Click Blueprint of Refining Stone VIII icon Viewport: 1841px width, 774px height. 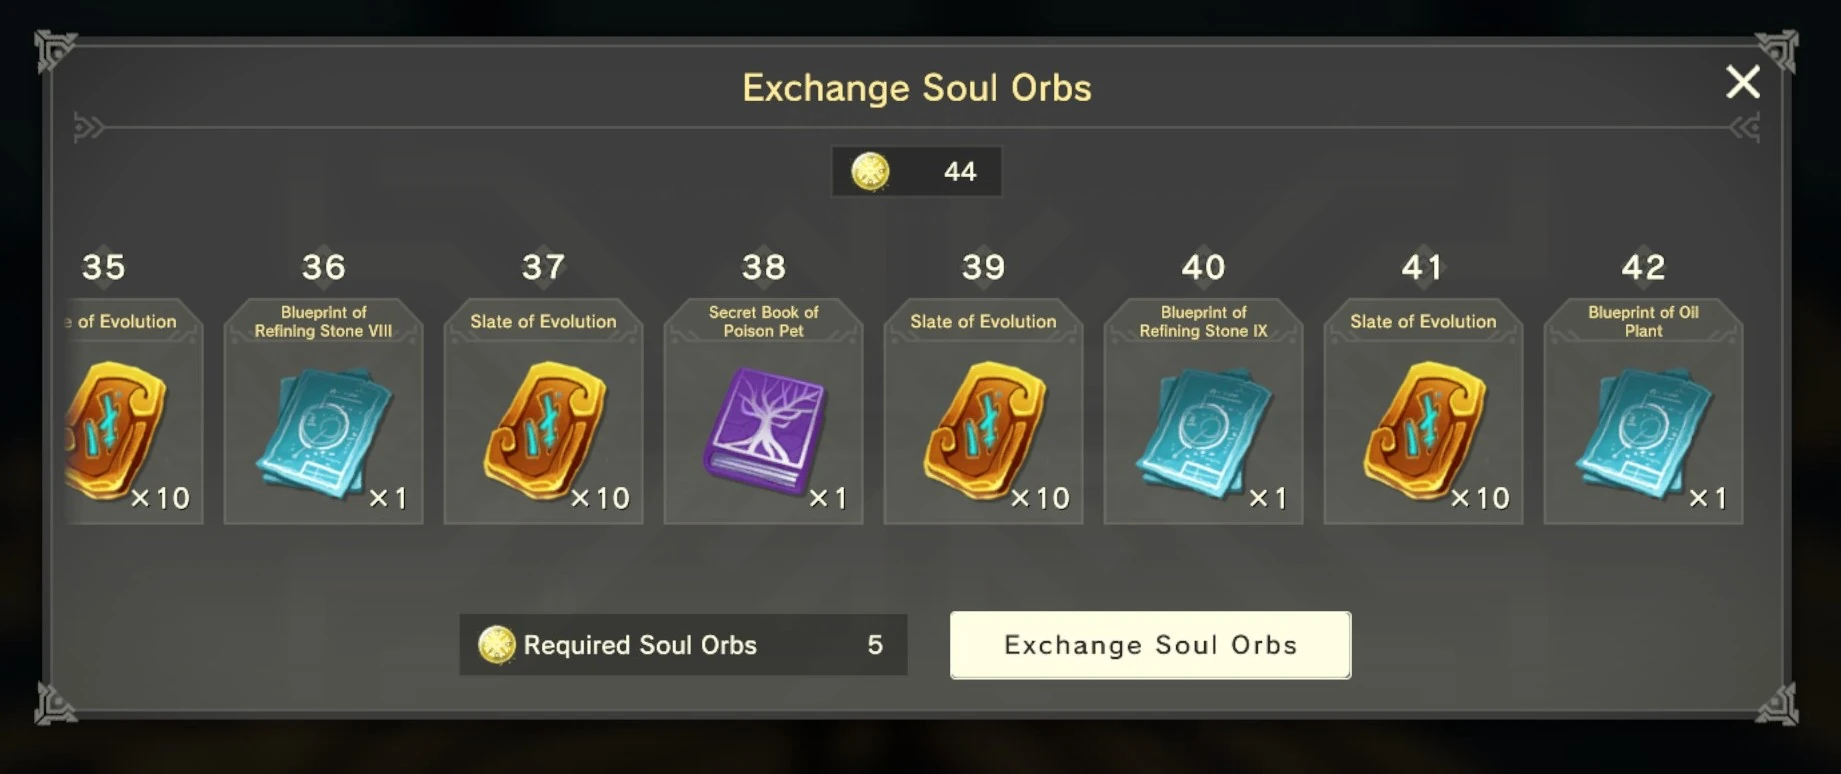(x=323, y=433)
